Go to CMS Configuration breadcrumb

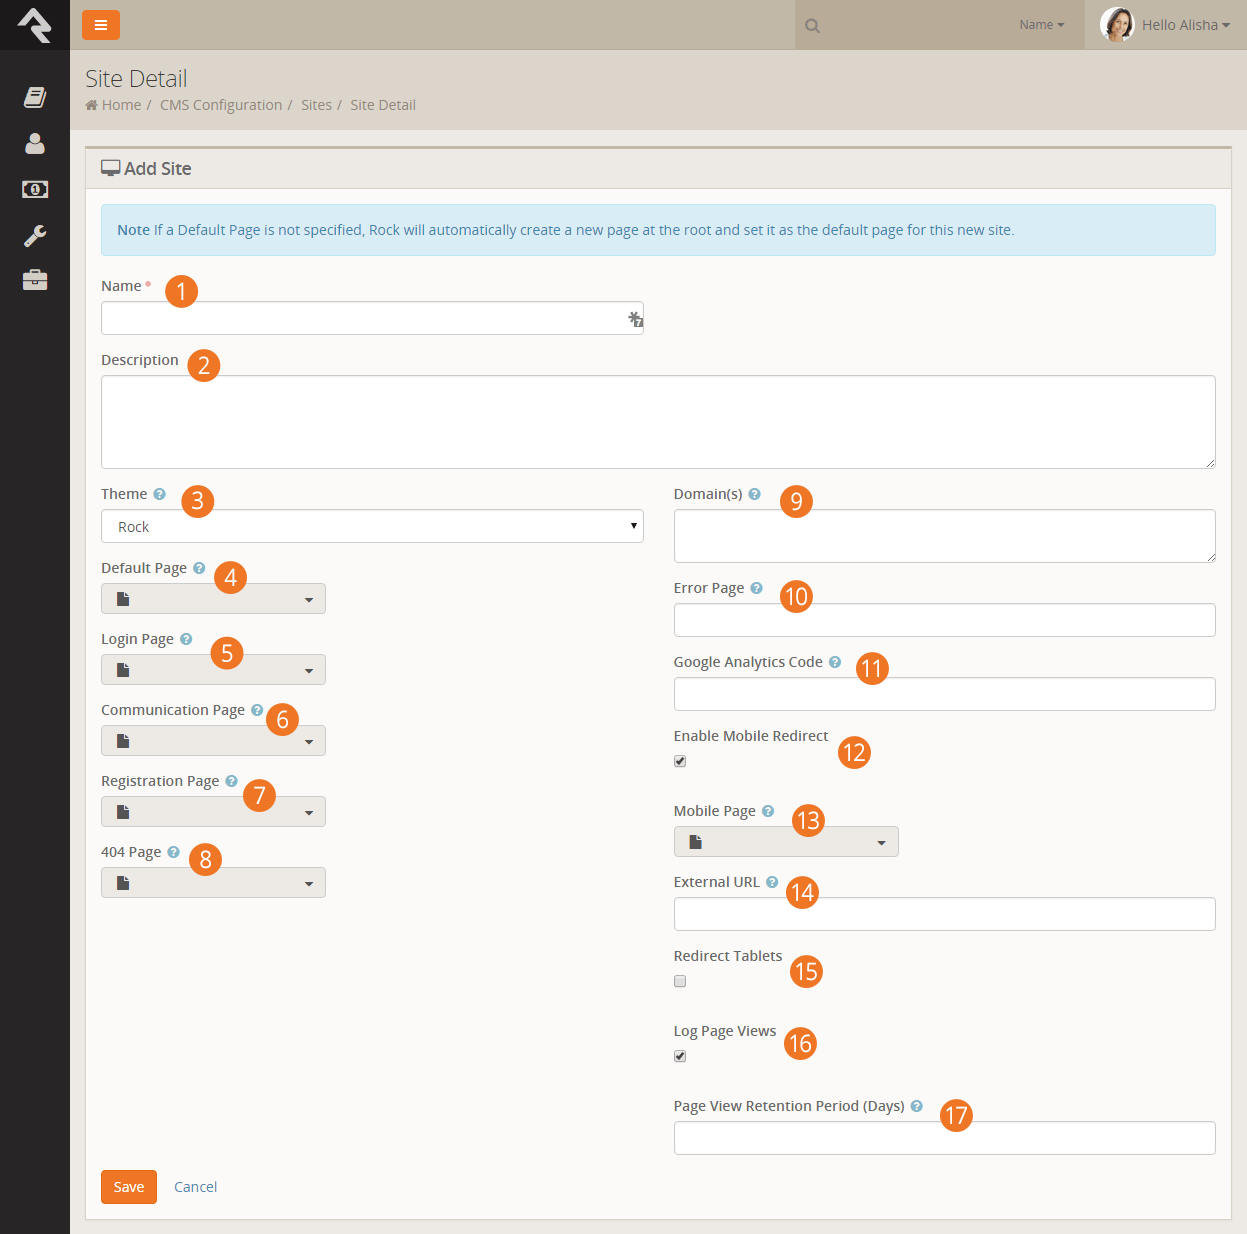coord(221,105)
